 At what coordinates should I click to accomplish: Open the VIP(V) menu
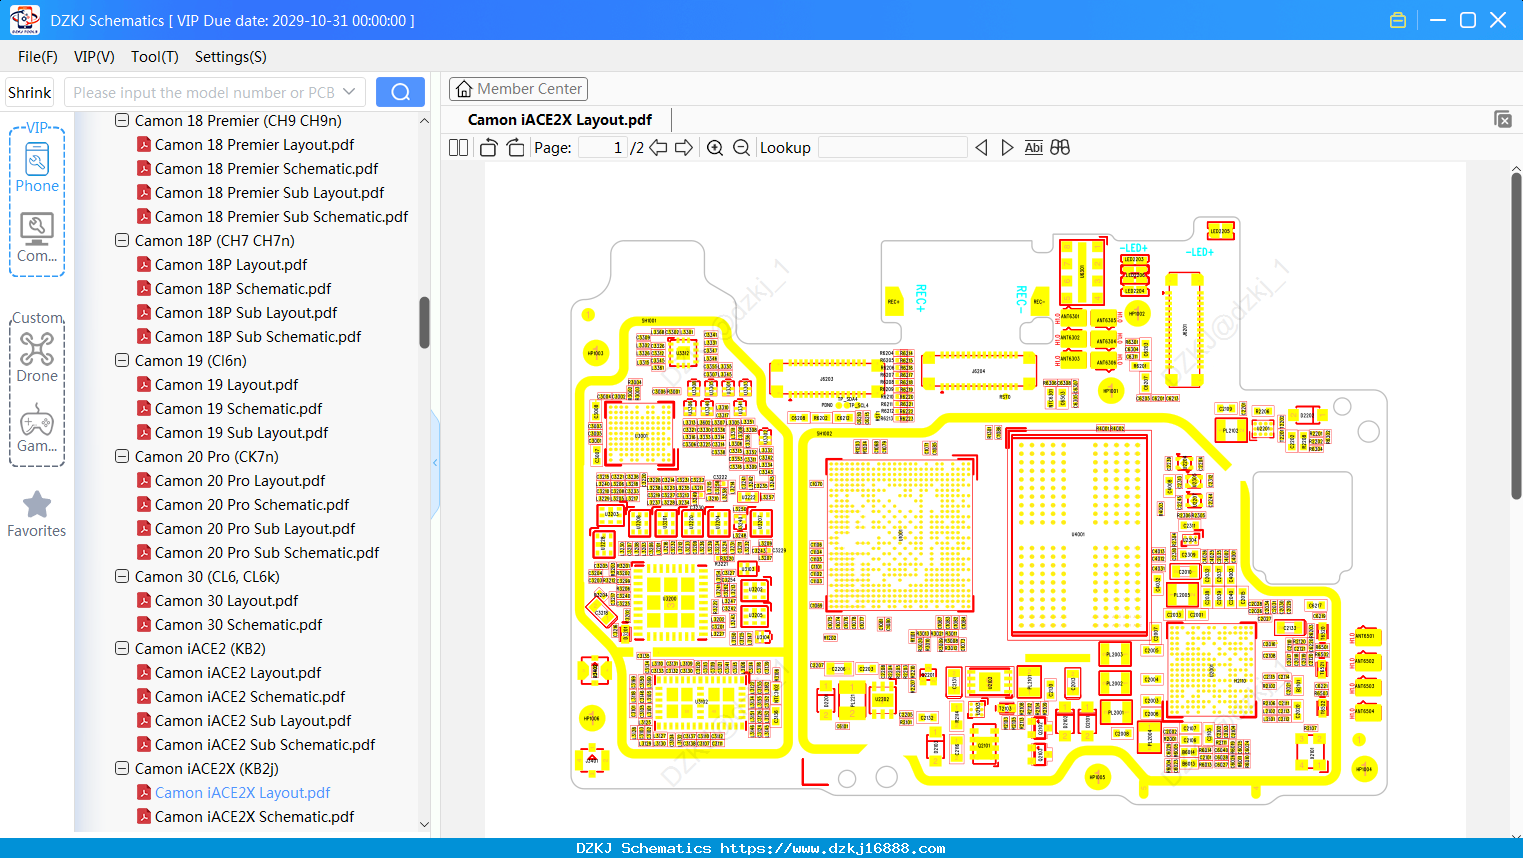[94, 57]
